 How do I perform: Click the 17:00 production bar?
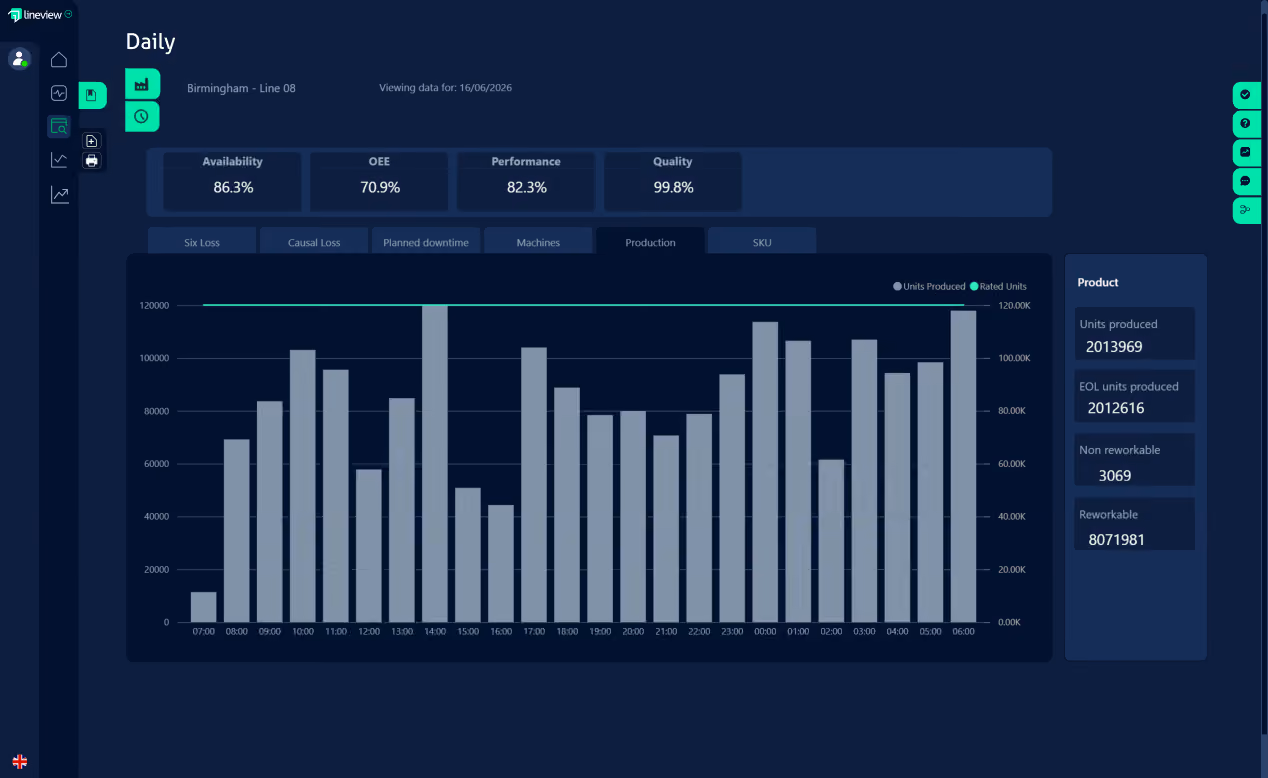pyautogui.click(x=534, y=485)
